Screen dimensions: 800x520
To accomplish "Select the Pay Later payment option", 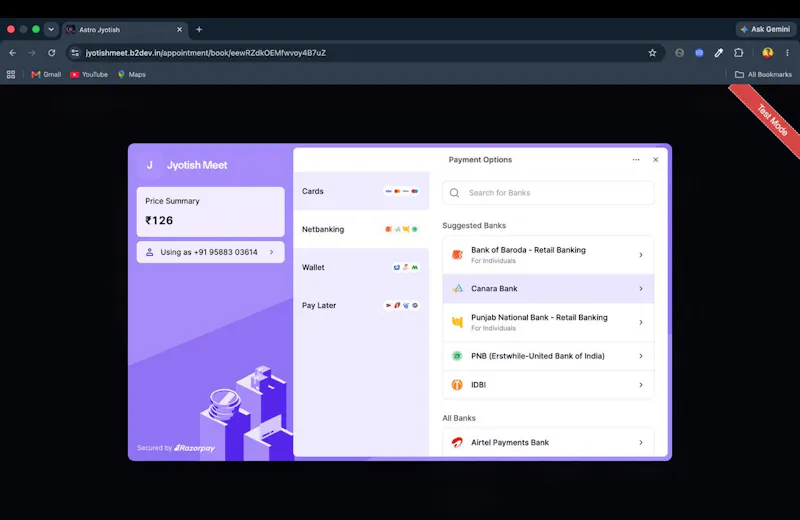I will (x=361, y=305).
